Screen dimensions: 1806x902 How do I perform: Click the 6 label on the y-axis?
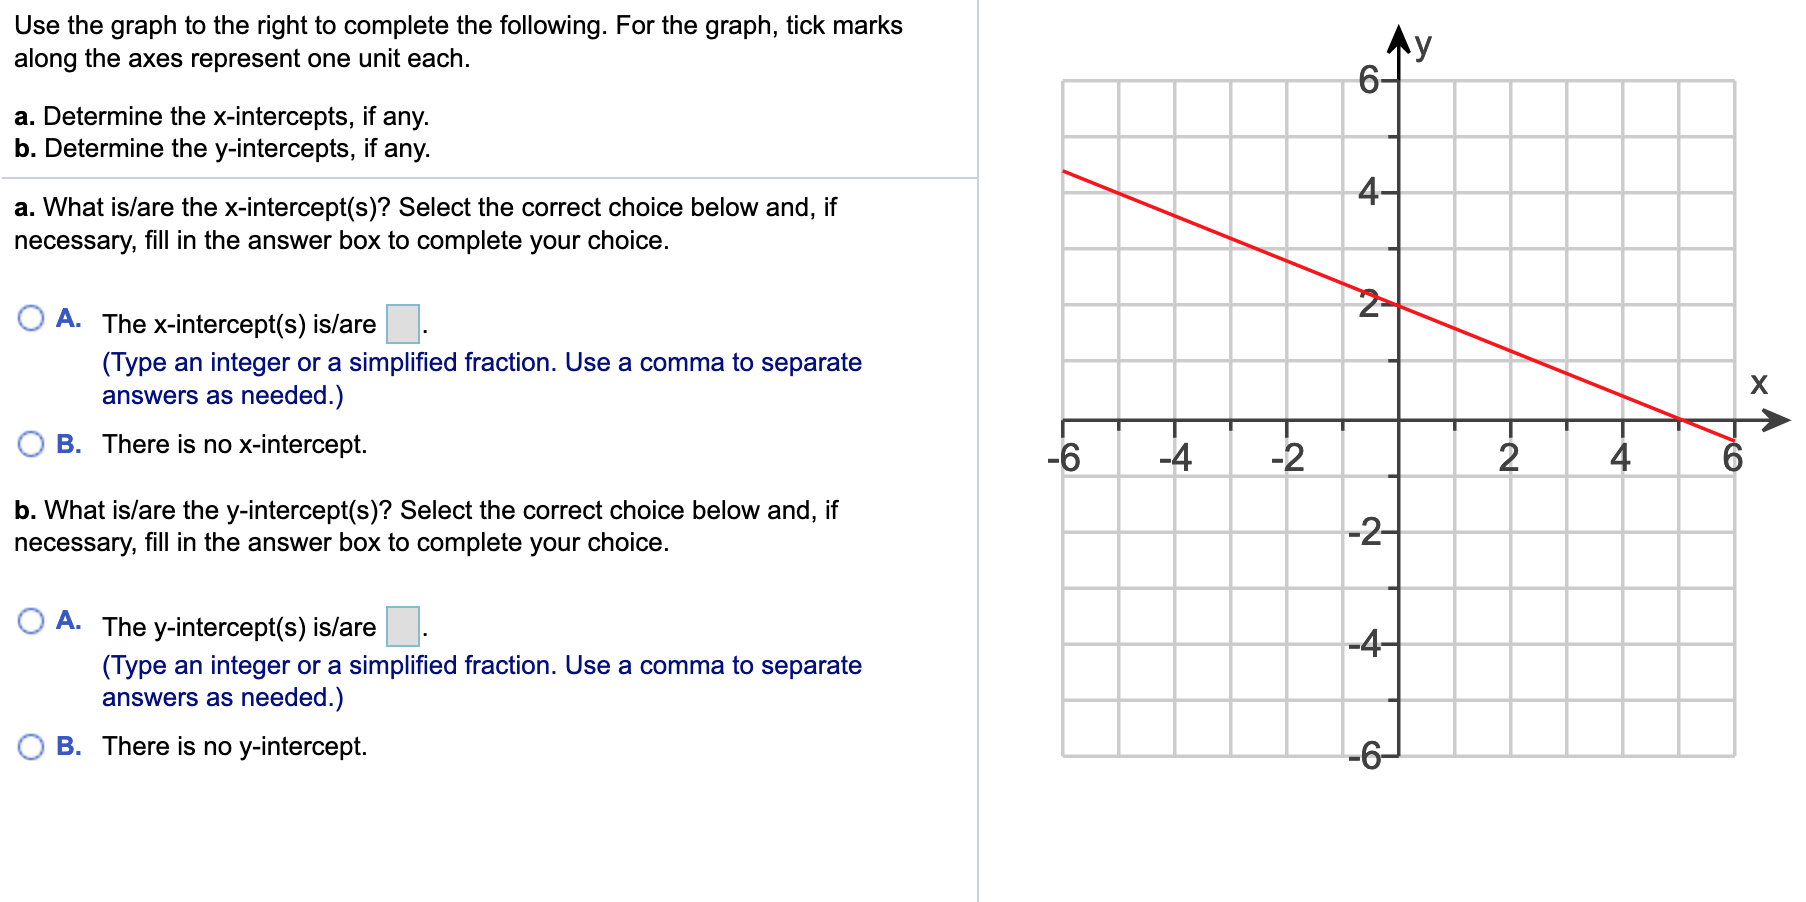point(1367,78)
